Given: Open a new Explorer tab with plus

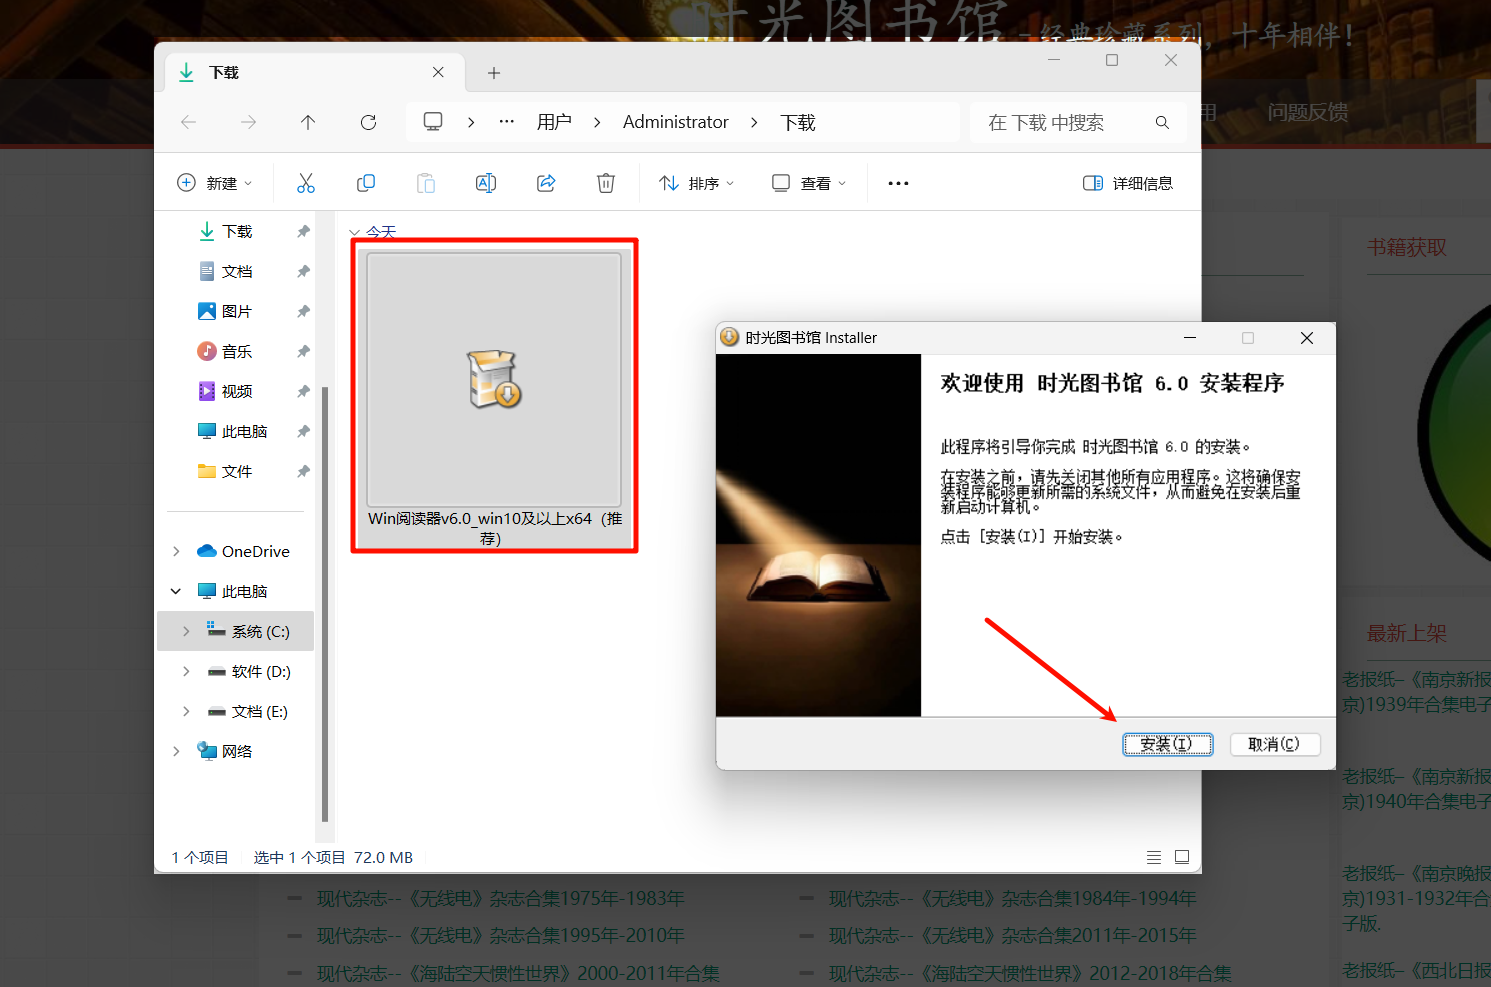Looking at the screenshot, I should [494, 73].
